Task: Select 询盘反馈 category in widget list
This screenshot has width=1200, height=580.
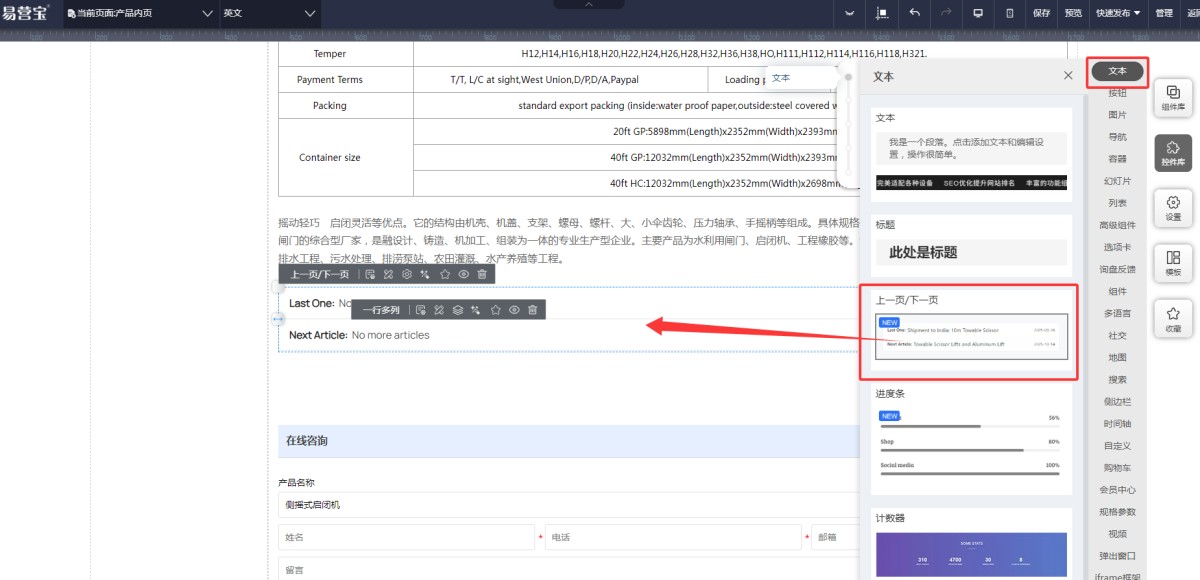Action: tap(1117, 269)
